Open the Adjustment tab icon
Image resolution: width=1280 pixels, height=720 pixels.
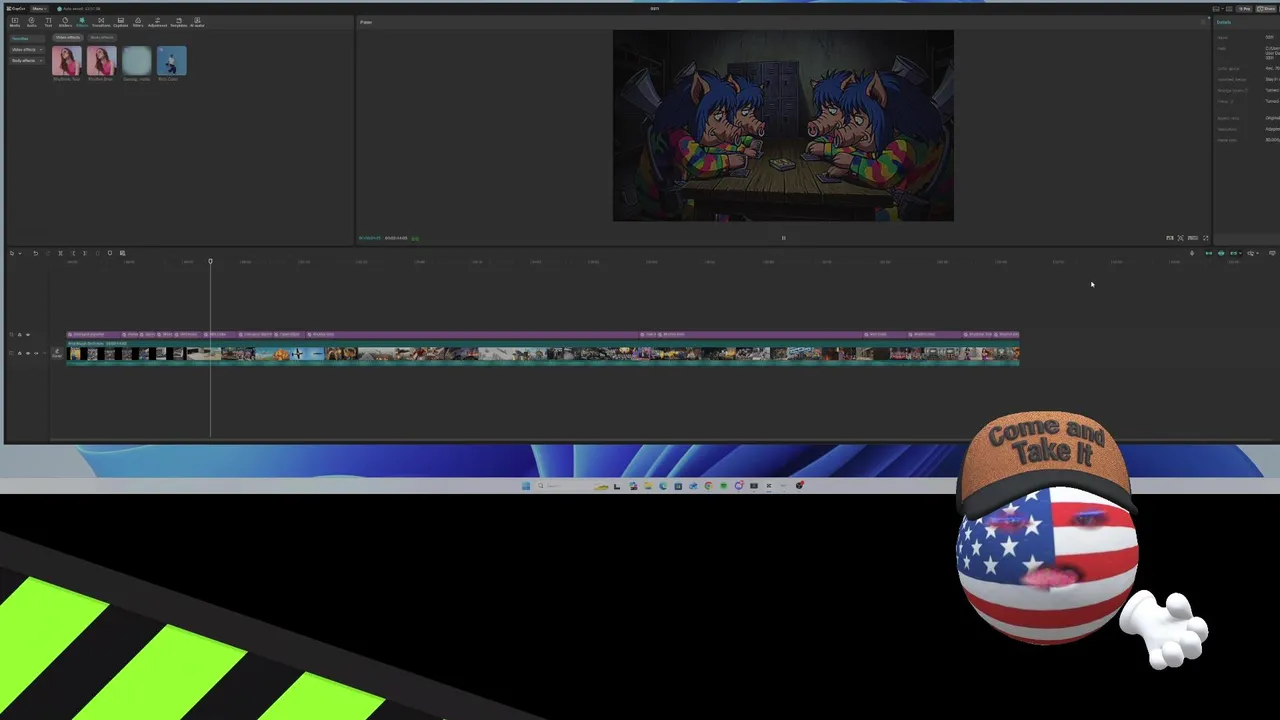coord(157,20)
